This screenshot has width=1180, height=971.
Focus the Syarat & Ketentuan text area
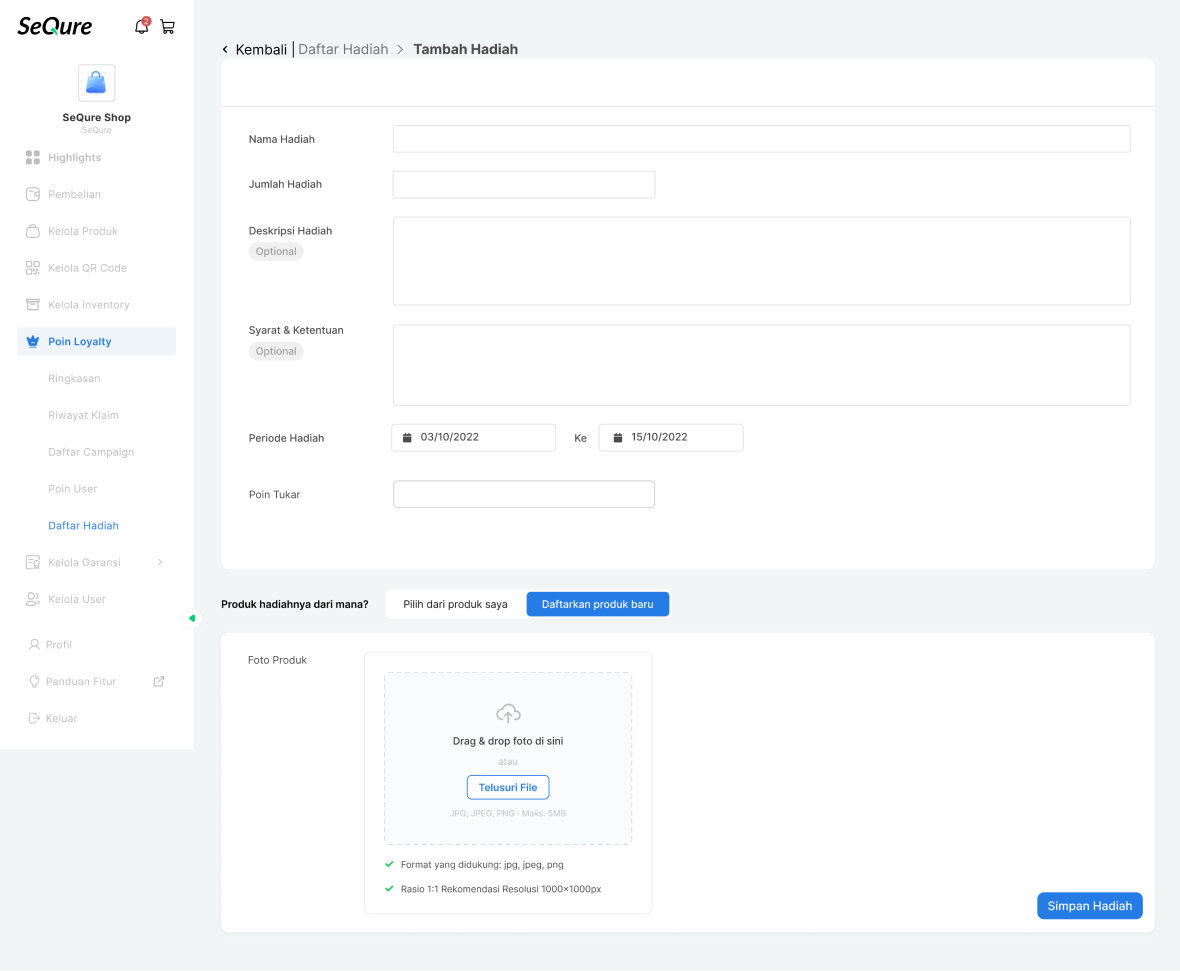[x=762, y=365]
